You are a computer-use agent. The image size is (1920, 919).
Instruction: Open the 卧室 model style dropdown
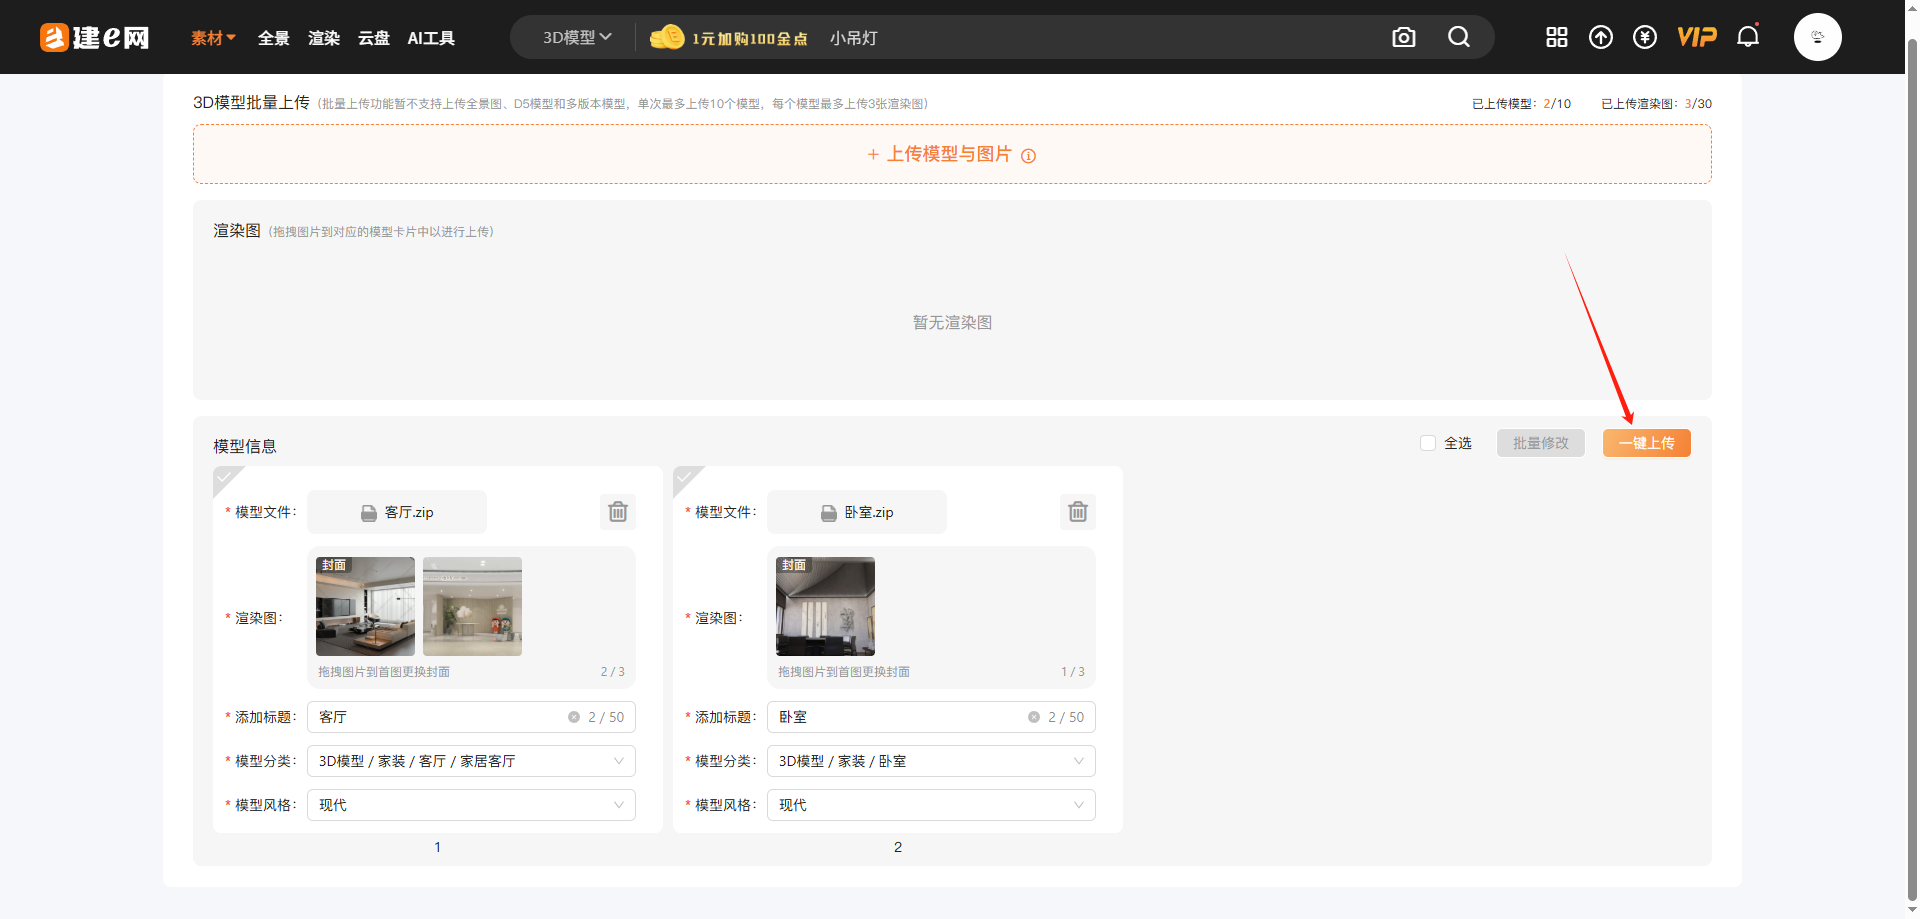(x=930, y=805)
